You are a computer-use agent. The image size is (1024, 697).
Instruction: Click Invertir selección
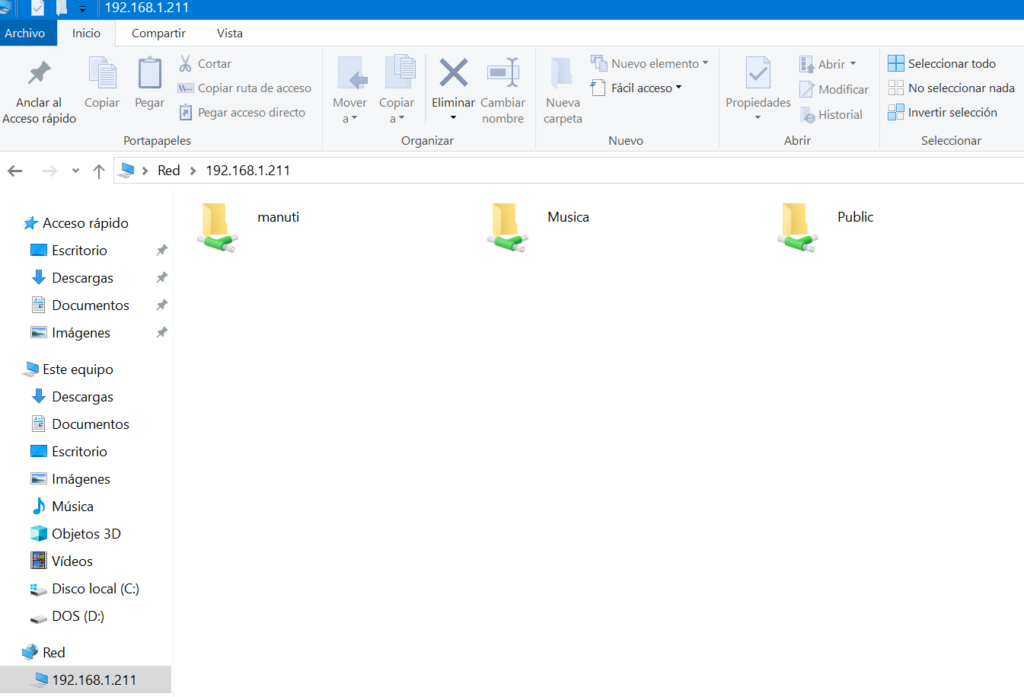pos(942,112)
